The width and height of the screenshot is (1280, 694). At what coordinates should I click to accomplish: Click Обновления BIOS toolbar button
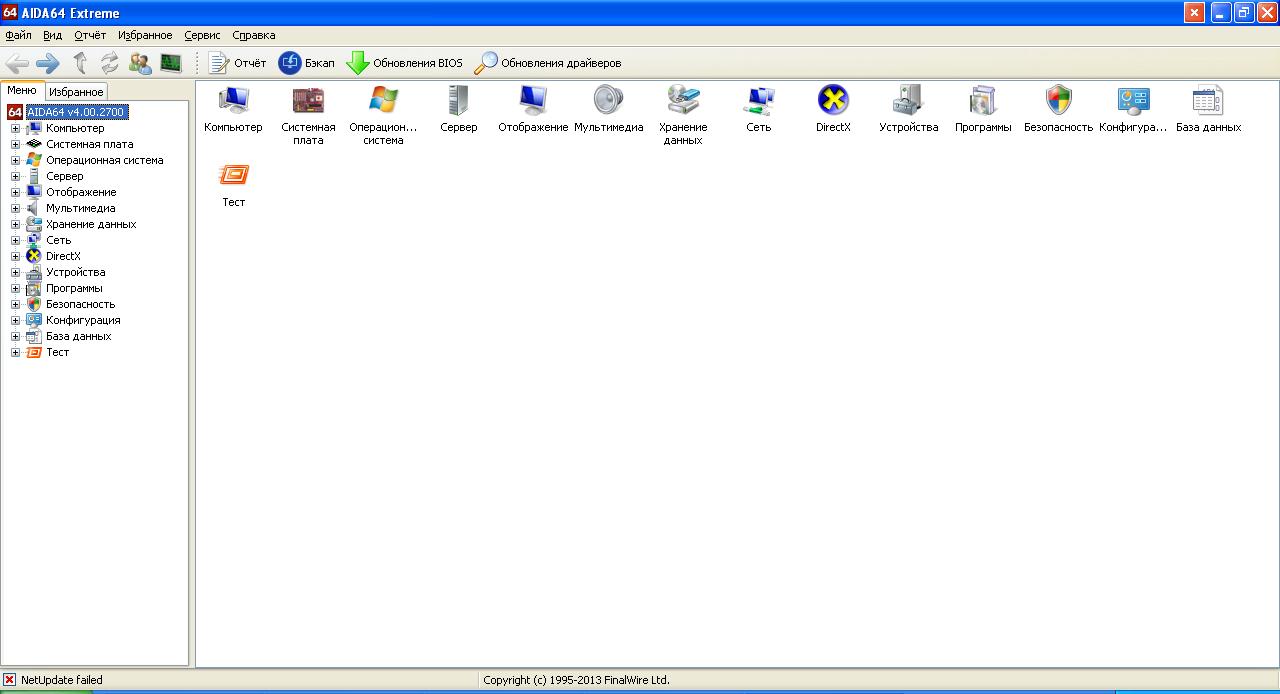coord(404,63)
